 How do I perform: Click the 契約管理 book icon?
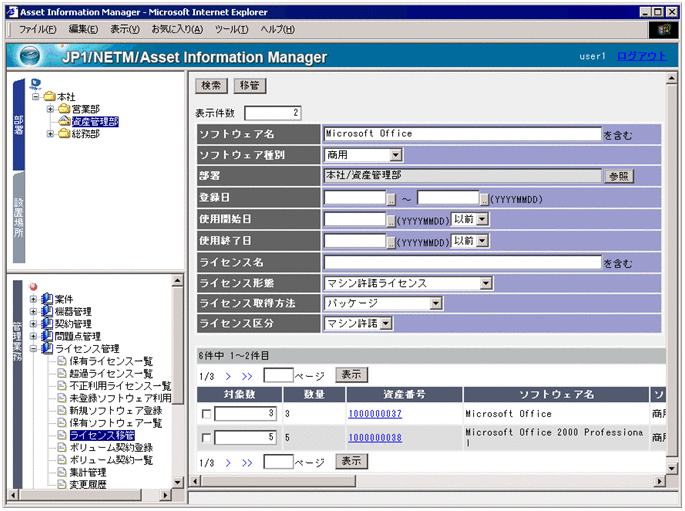coord(47,324)
